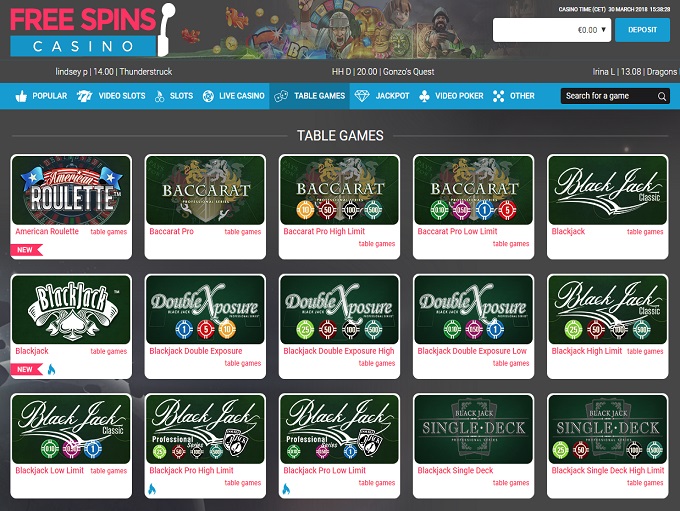The width and height of the screenshot is (680, 511).
Task: Click the Live Casino chip icon
Action: point(208,96)
